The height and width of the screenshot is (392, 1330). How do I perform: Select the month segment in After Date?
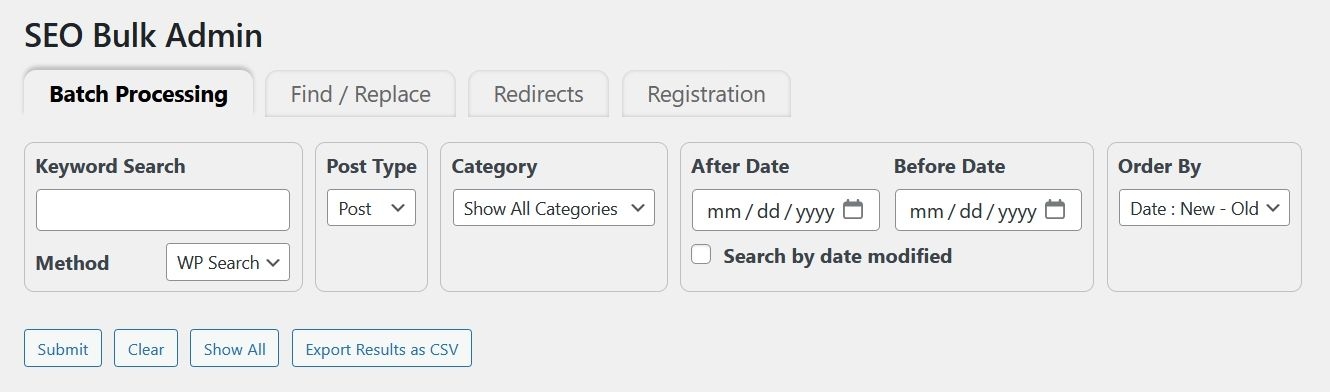point(723,211)
